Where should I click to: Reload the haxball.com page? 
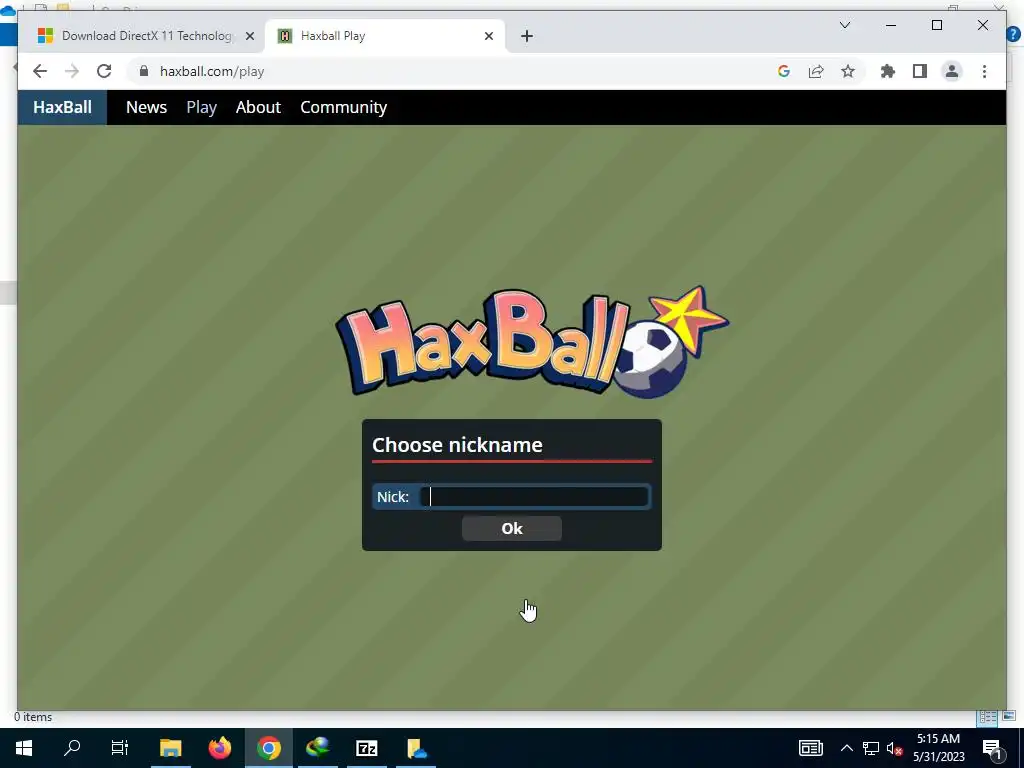coord(104,71)
